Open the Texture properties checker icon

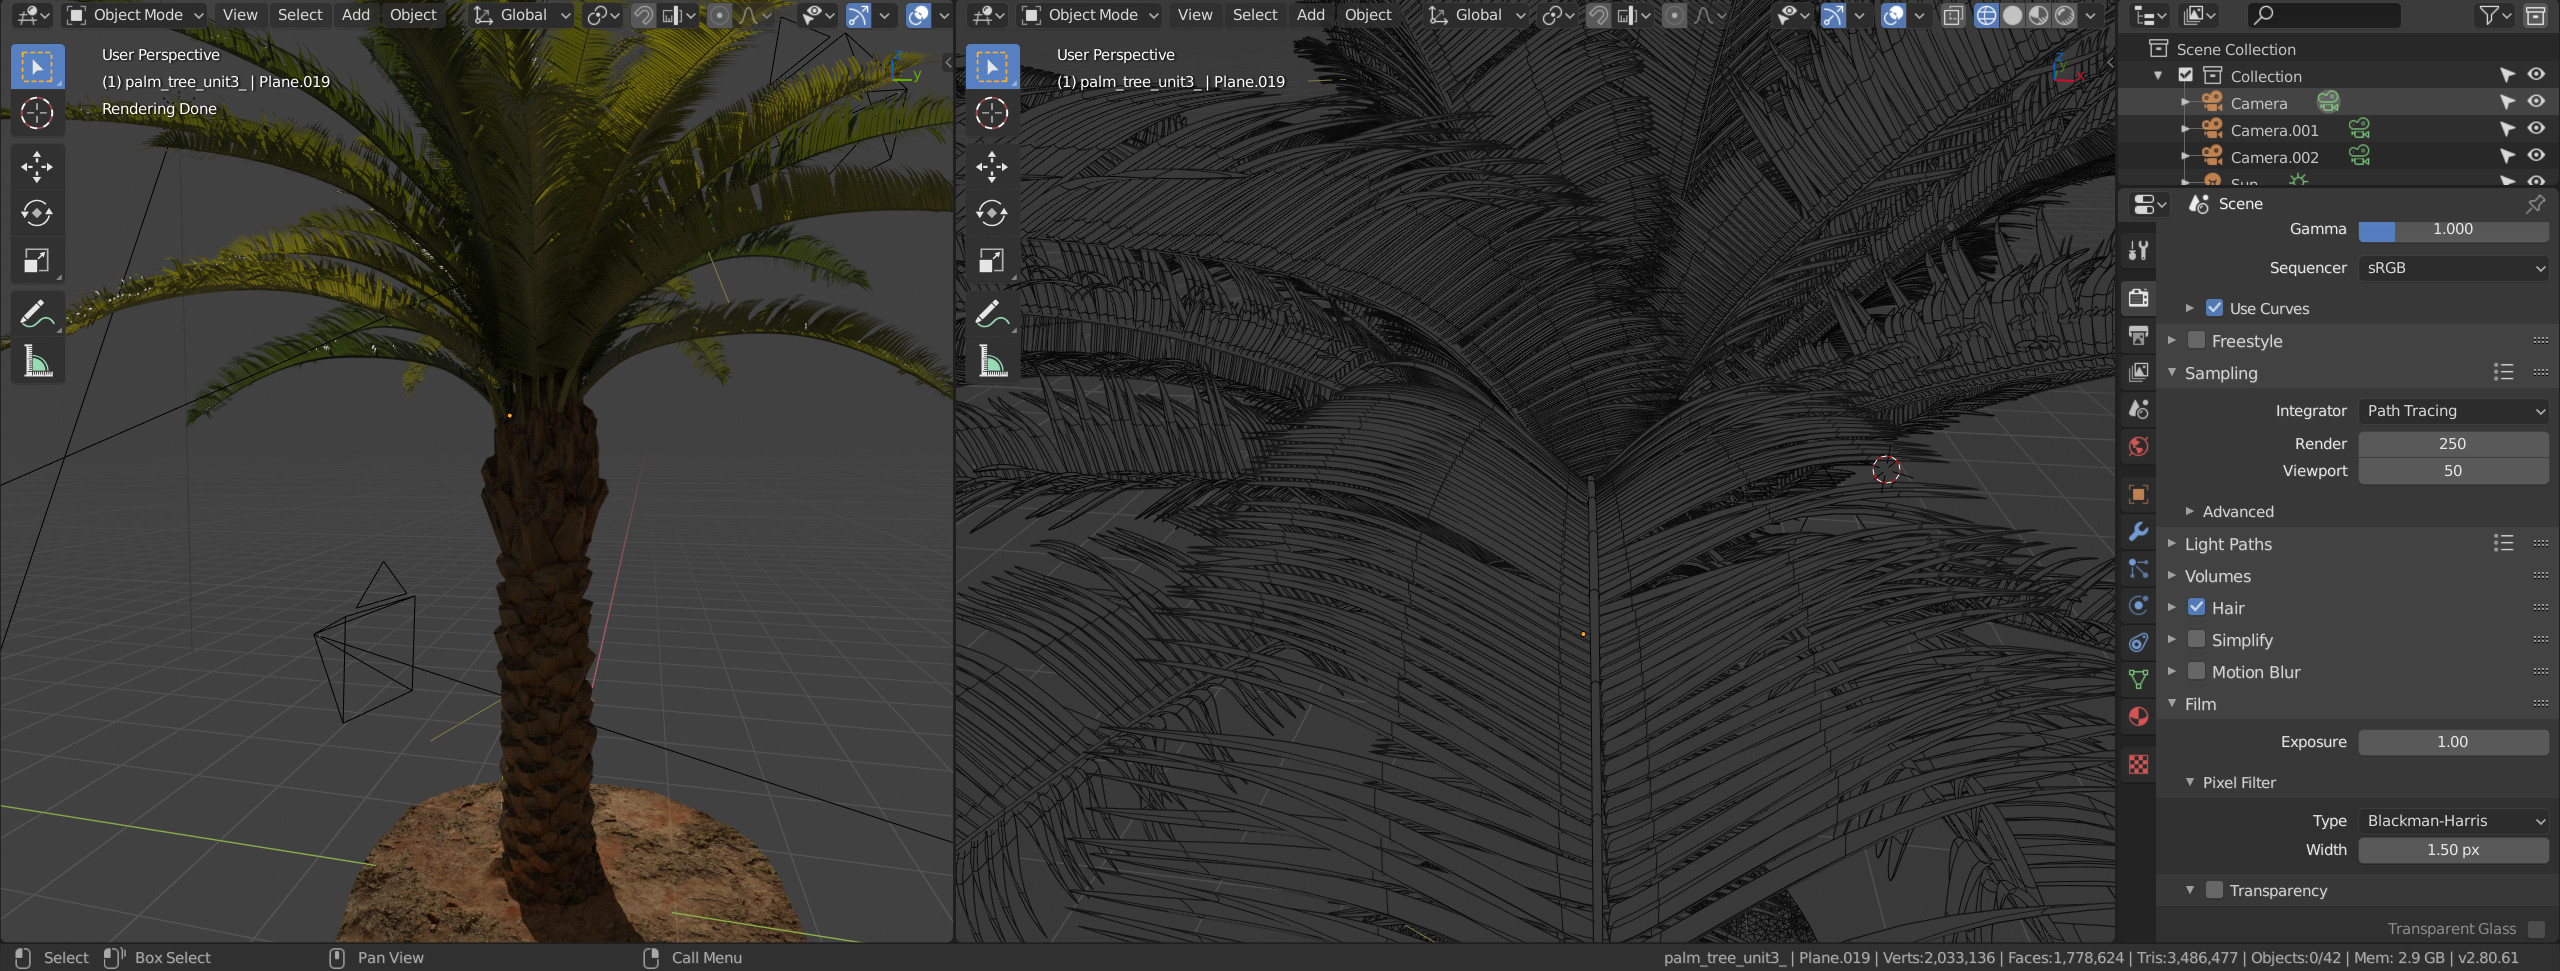coord(2138,764)
